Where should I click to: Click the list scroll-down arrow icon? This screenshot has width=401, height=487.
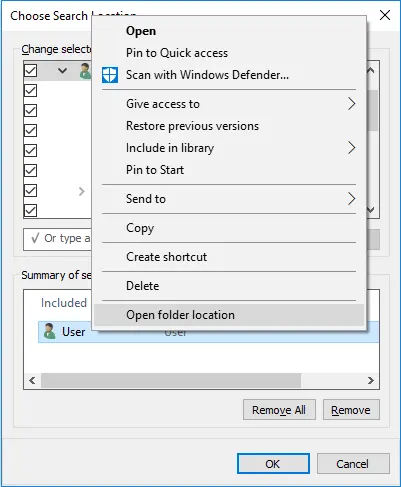tap(370, 209)
